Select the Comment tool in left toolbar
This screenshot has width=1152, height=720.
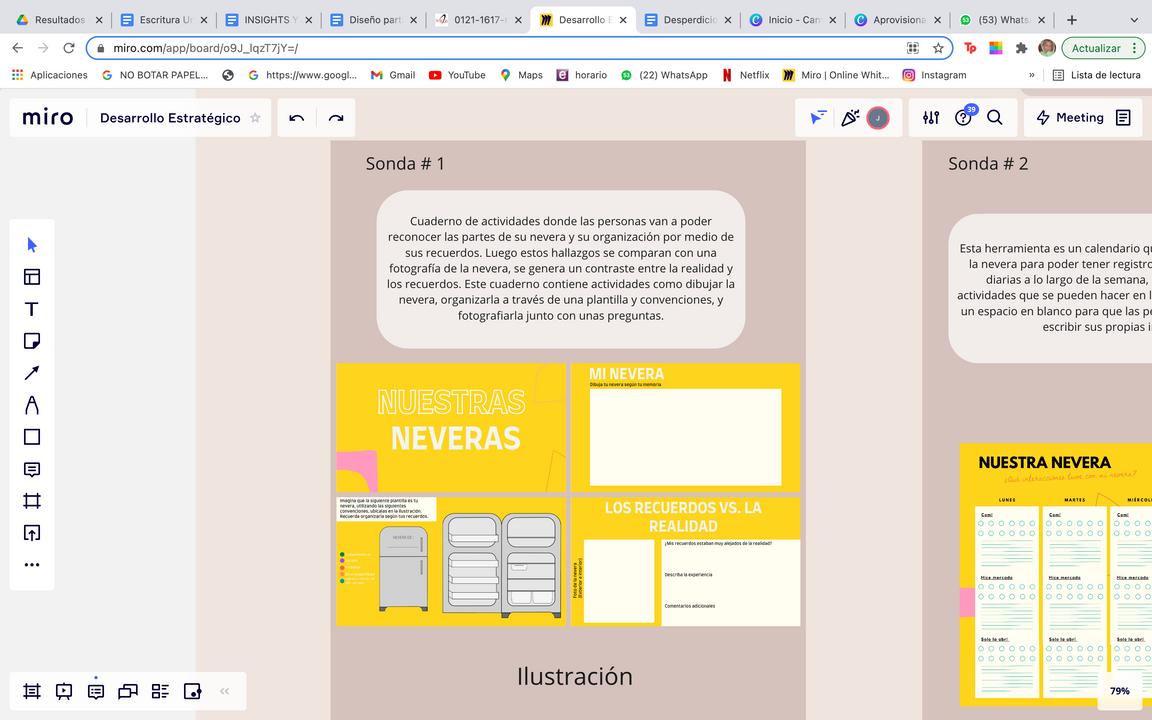[x=32, y=469]
